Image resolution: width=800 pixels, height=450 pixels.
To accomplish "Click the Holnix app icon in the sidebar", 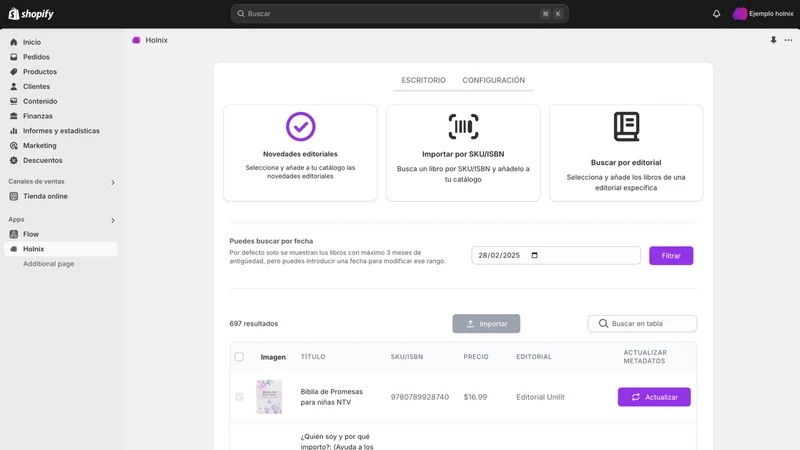I will [14, 249].
